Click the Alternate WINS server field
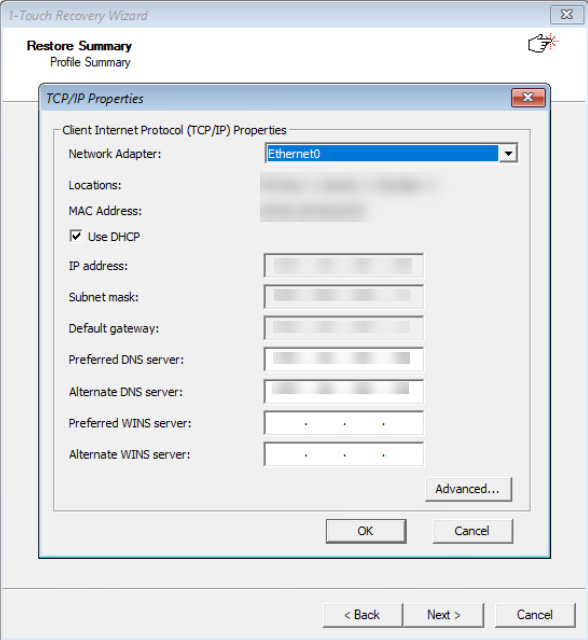Screen dimensions: 588x640 pos(344,454)
